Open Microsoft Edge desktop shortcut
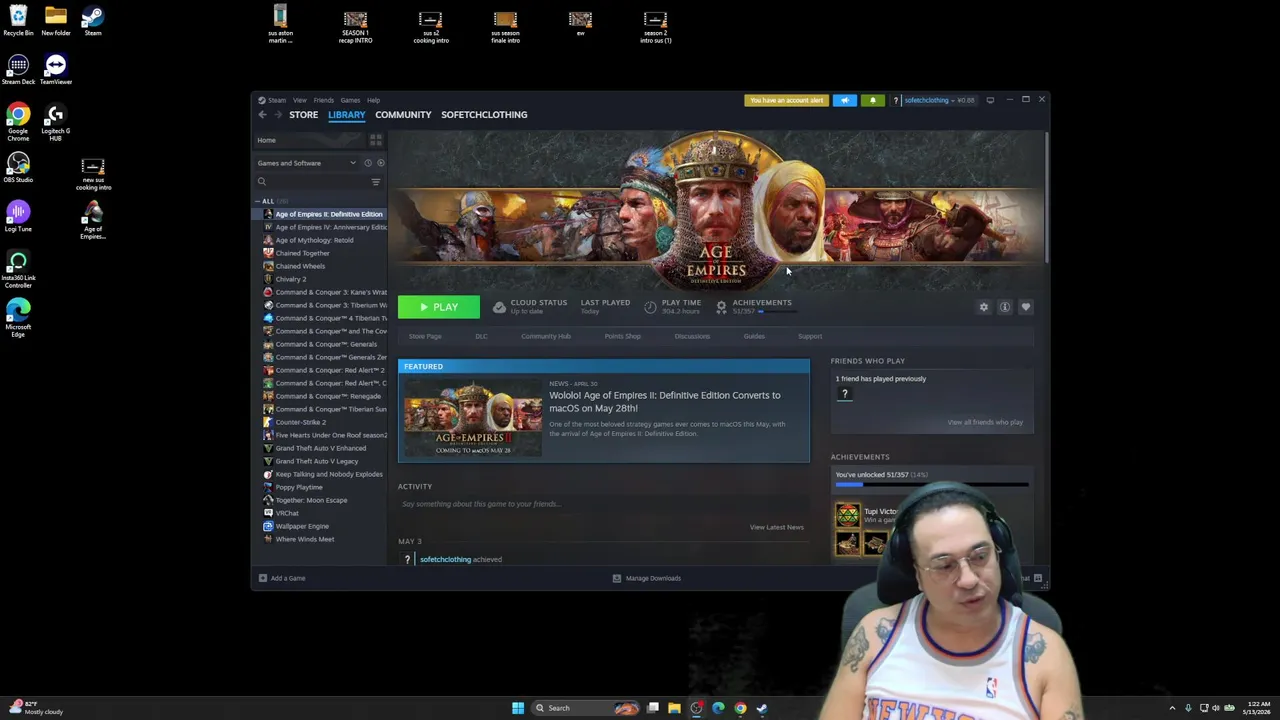 (18, 318)
